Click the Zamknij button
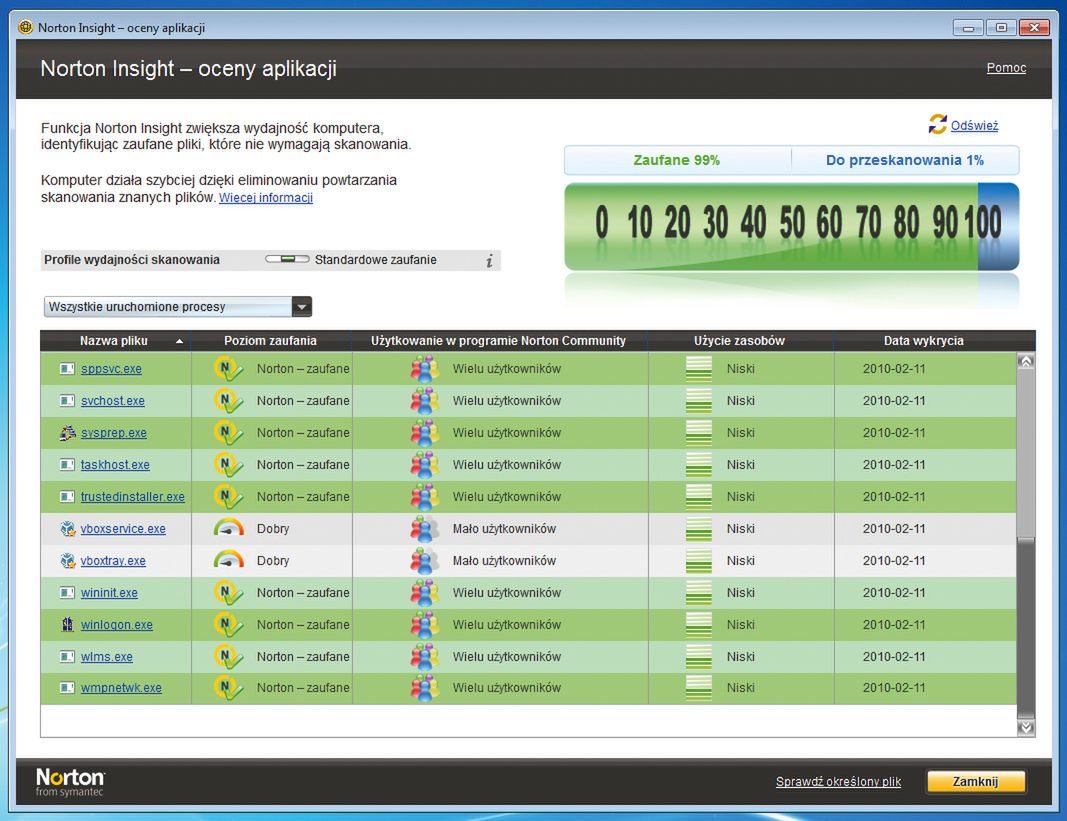This screenshot has height=821, width=1067. pyautogui.click(x=976, y=782)
